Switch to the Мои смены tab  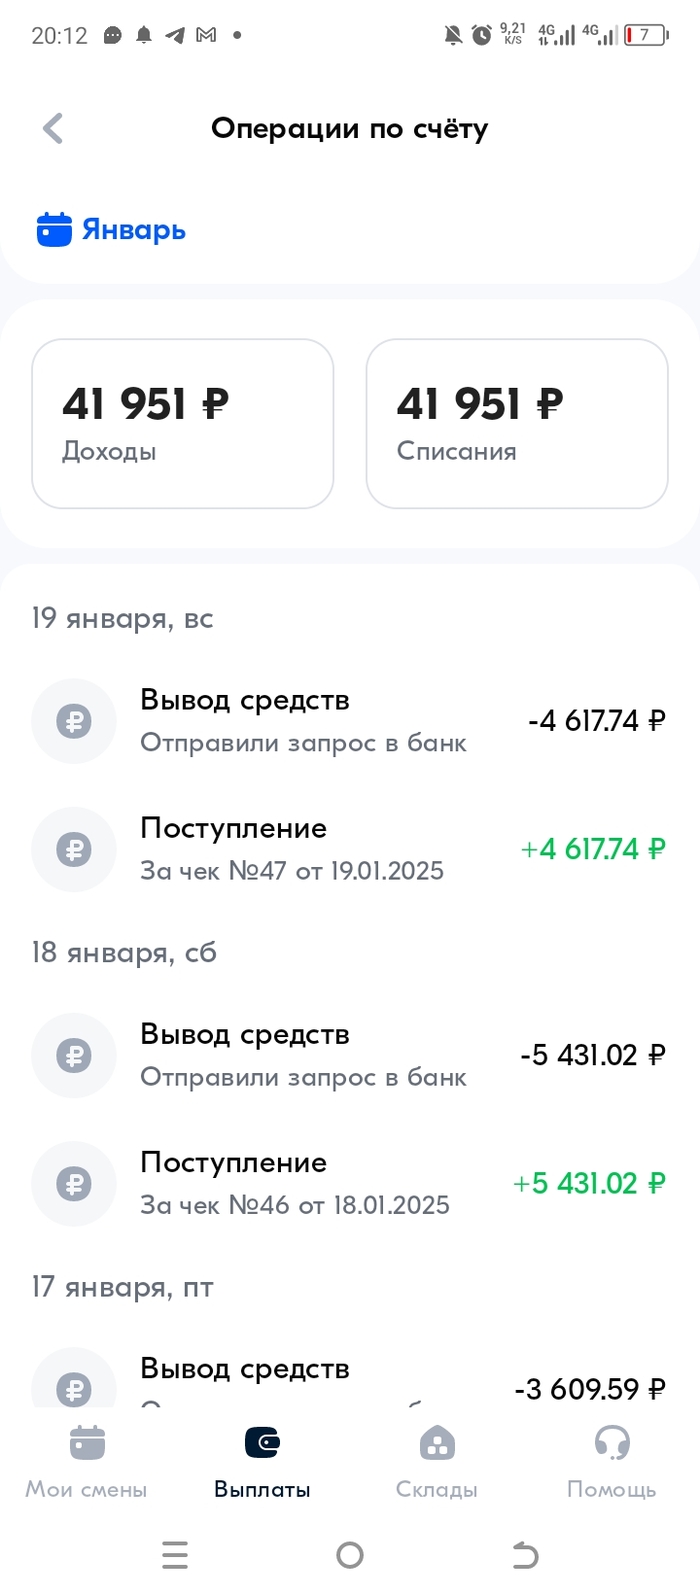tap(86, 1461)
